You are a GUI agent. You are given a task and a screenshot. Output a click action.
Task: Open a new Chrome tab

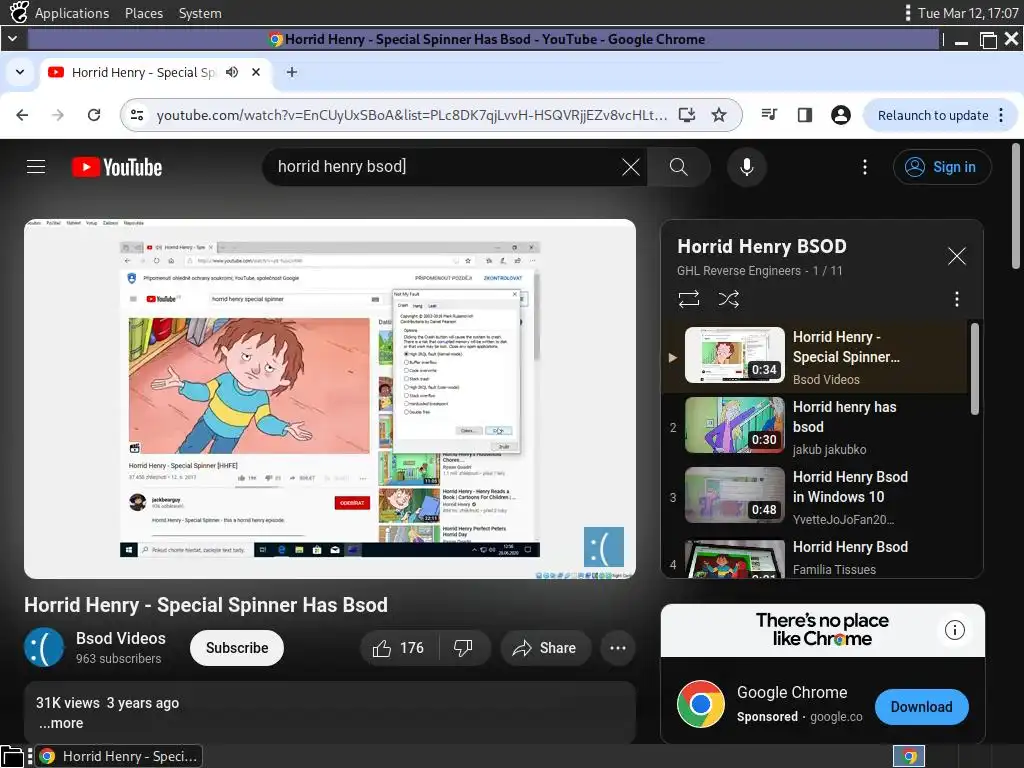tap(292, 72)
